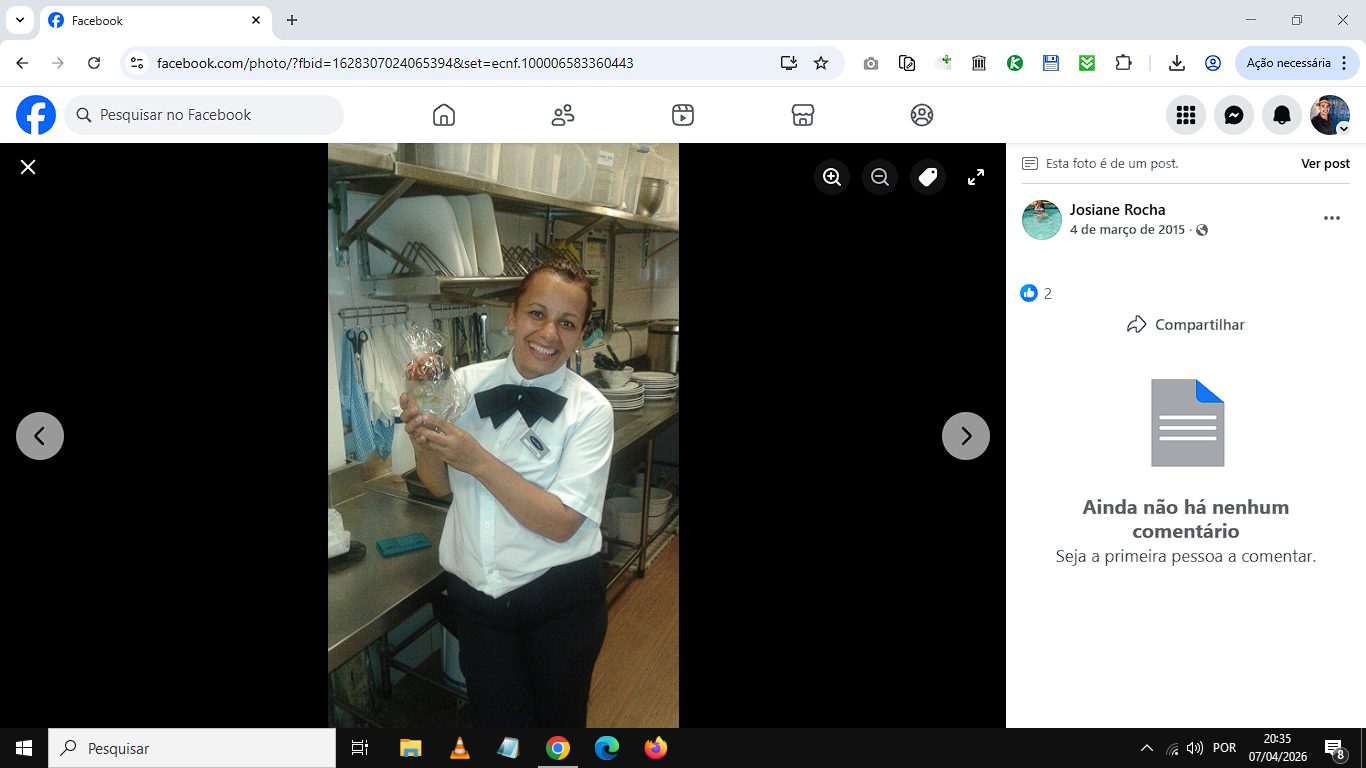The width and height of the screenshot is (1366, 768).
Task: Open post options three-dot menu
Action: tap(1331, 218)
